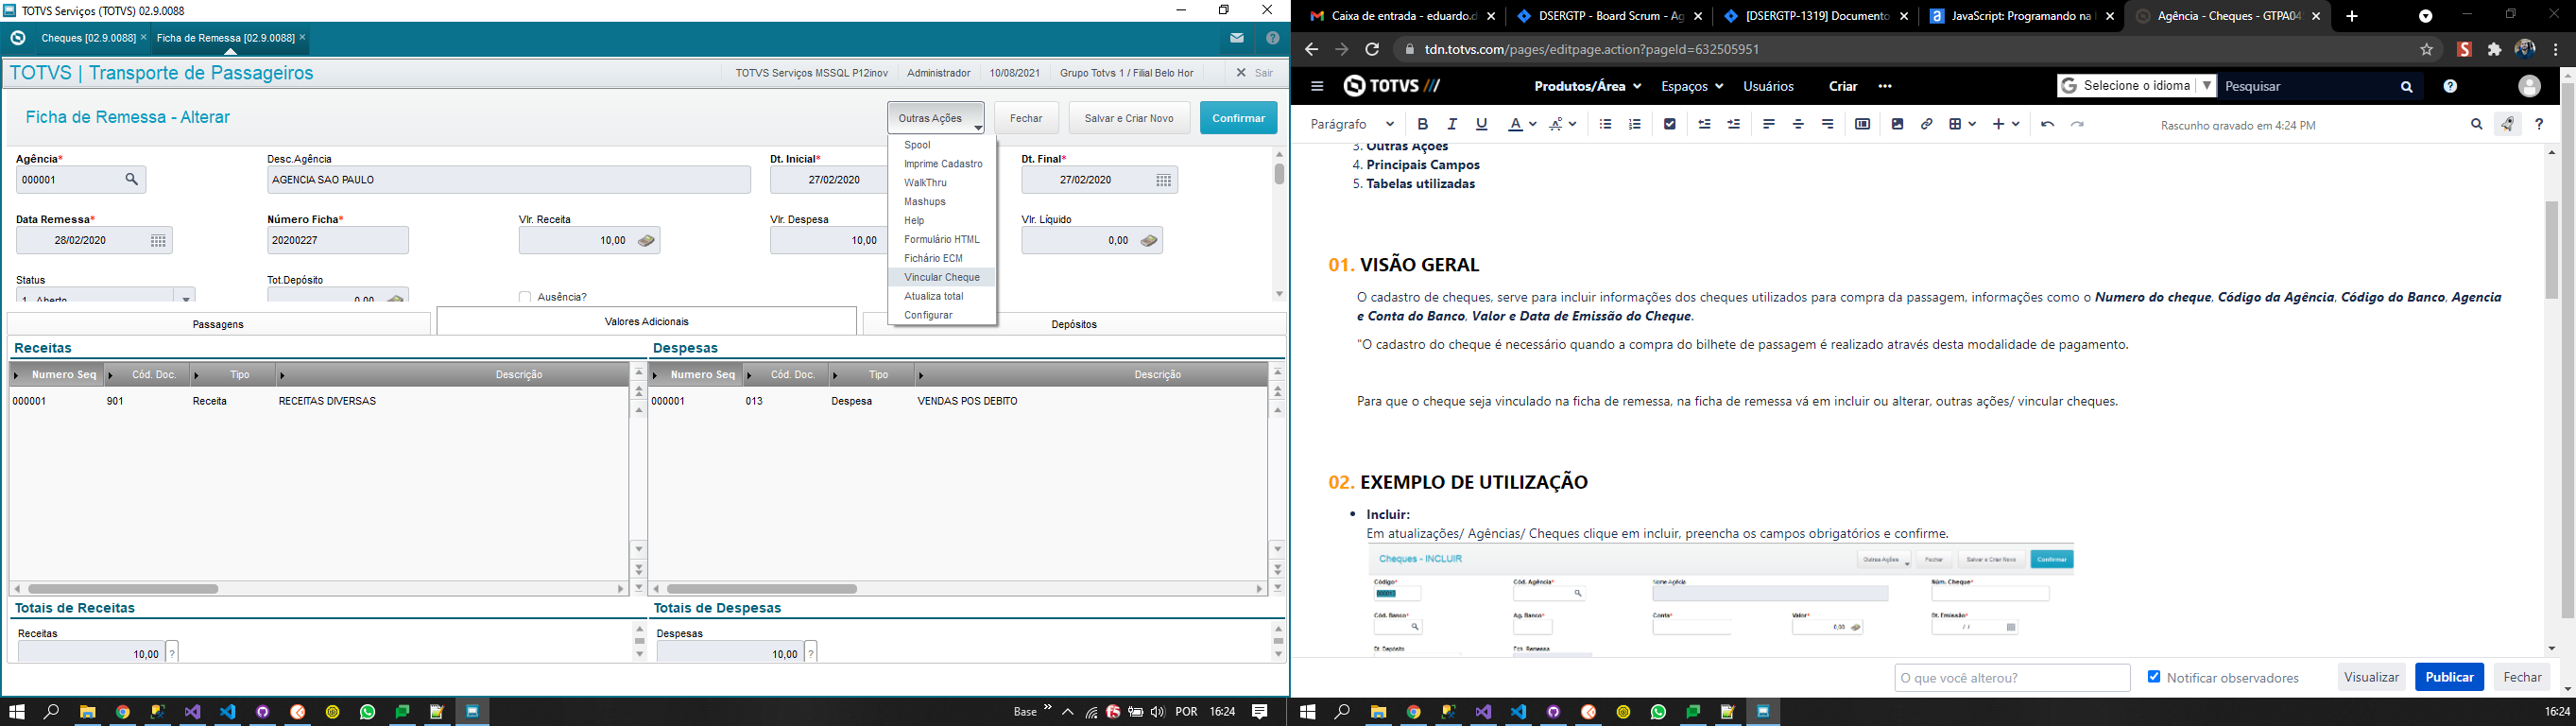Screen dimensions: 2576x726
Task: Expand the Espaços menu
Action: pos(1692,87)
